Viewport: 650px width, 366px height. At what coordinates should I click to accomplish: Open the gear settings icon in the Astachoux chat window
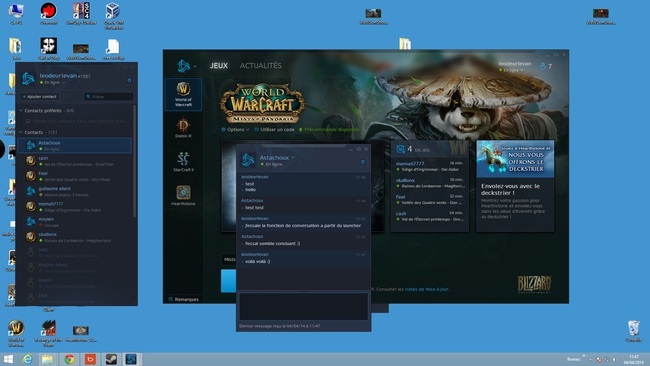click(x=363, y=162)
